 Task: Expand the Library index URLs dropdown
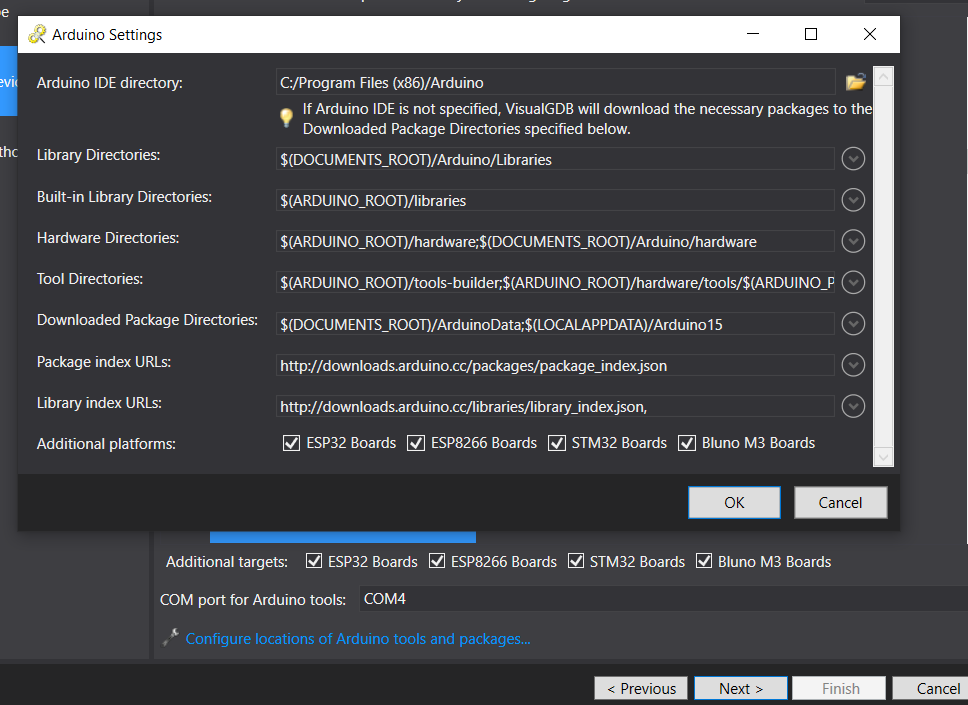click(853, 406)
